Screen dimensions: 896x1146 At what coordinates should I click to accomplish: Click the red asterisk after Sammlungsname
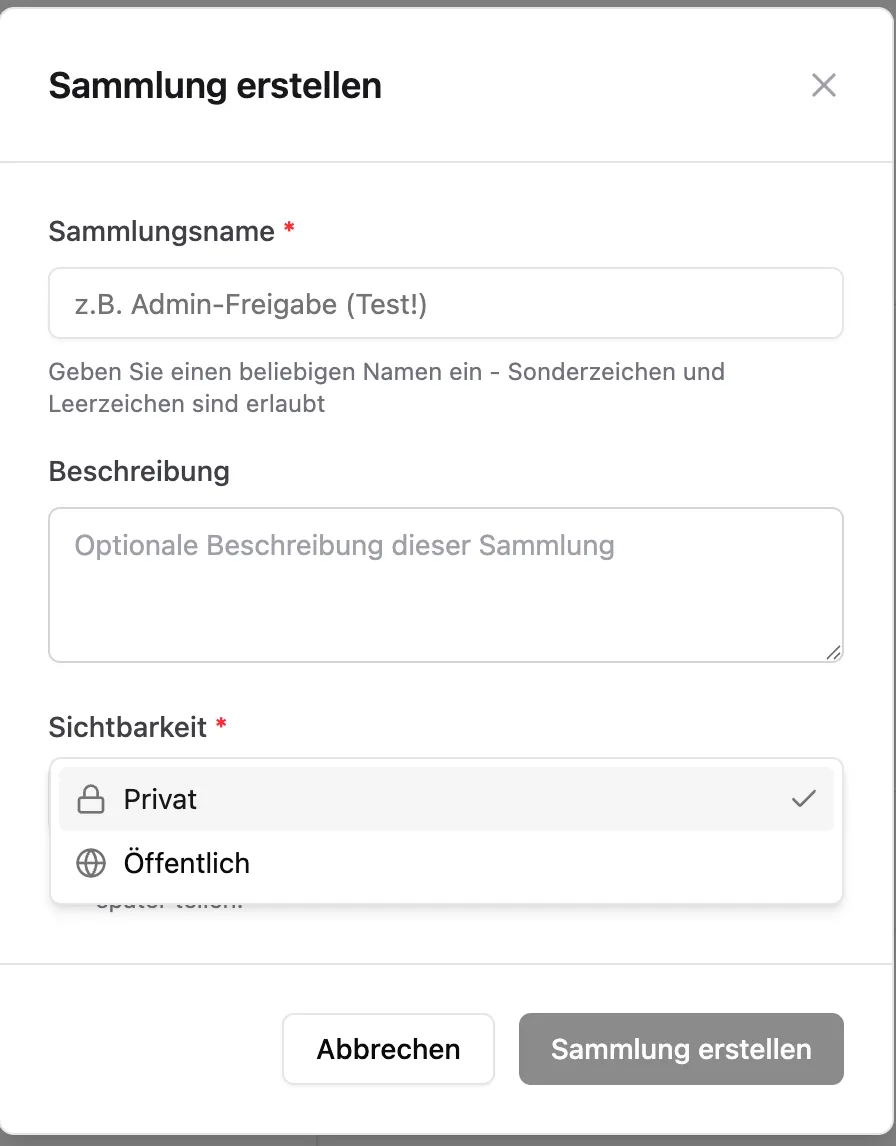coord(289,230)
